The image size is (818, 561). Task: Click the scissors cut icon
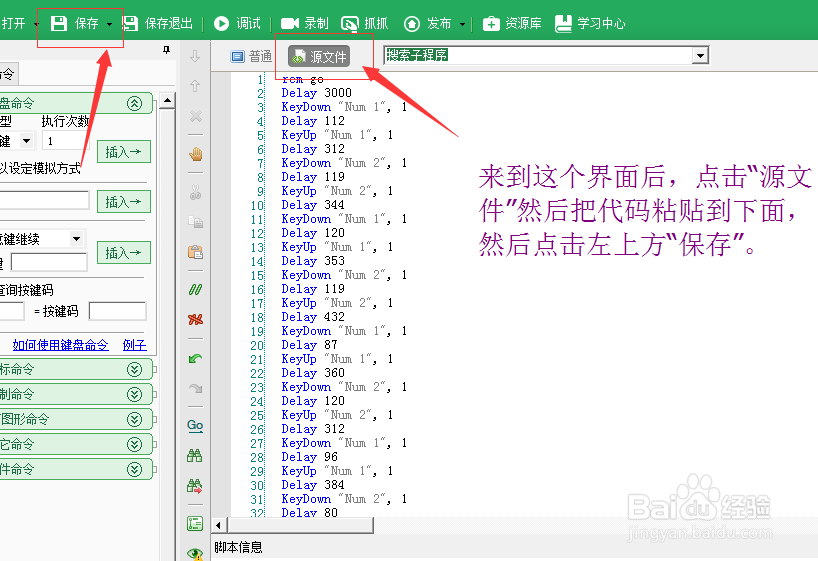pyautogui.click(x=196, y=193)
